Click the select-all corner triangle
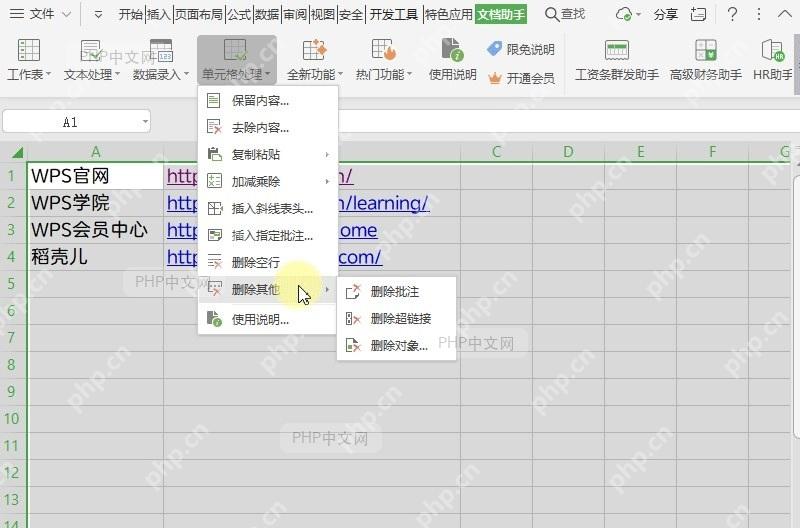Screen dimensions: 800x528 [x=18, y=152]
